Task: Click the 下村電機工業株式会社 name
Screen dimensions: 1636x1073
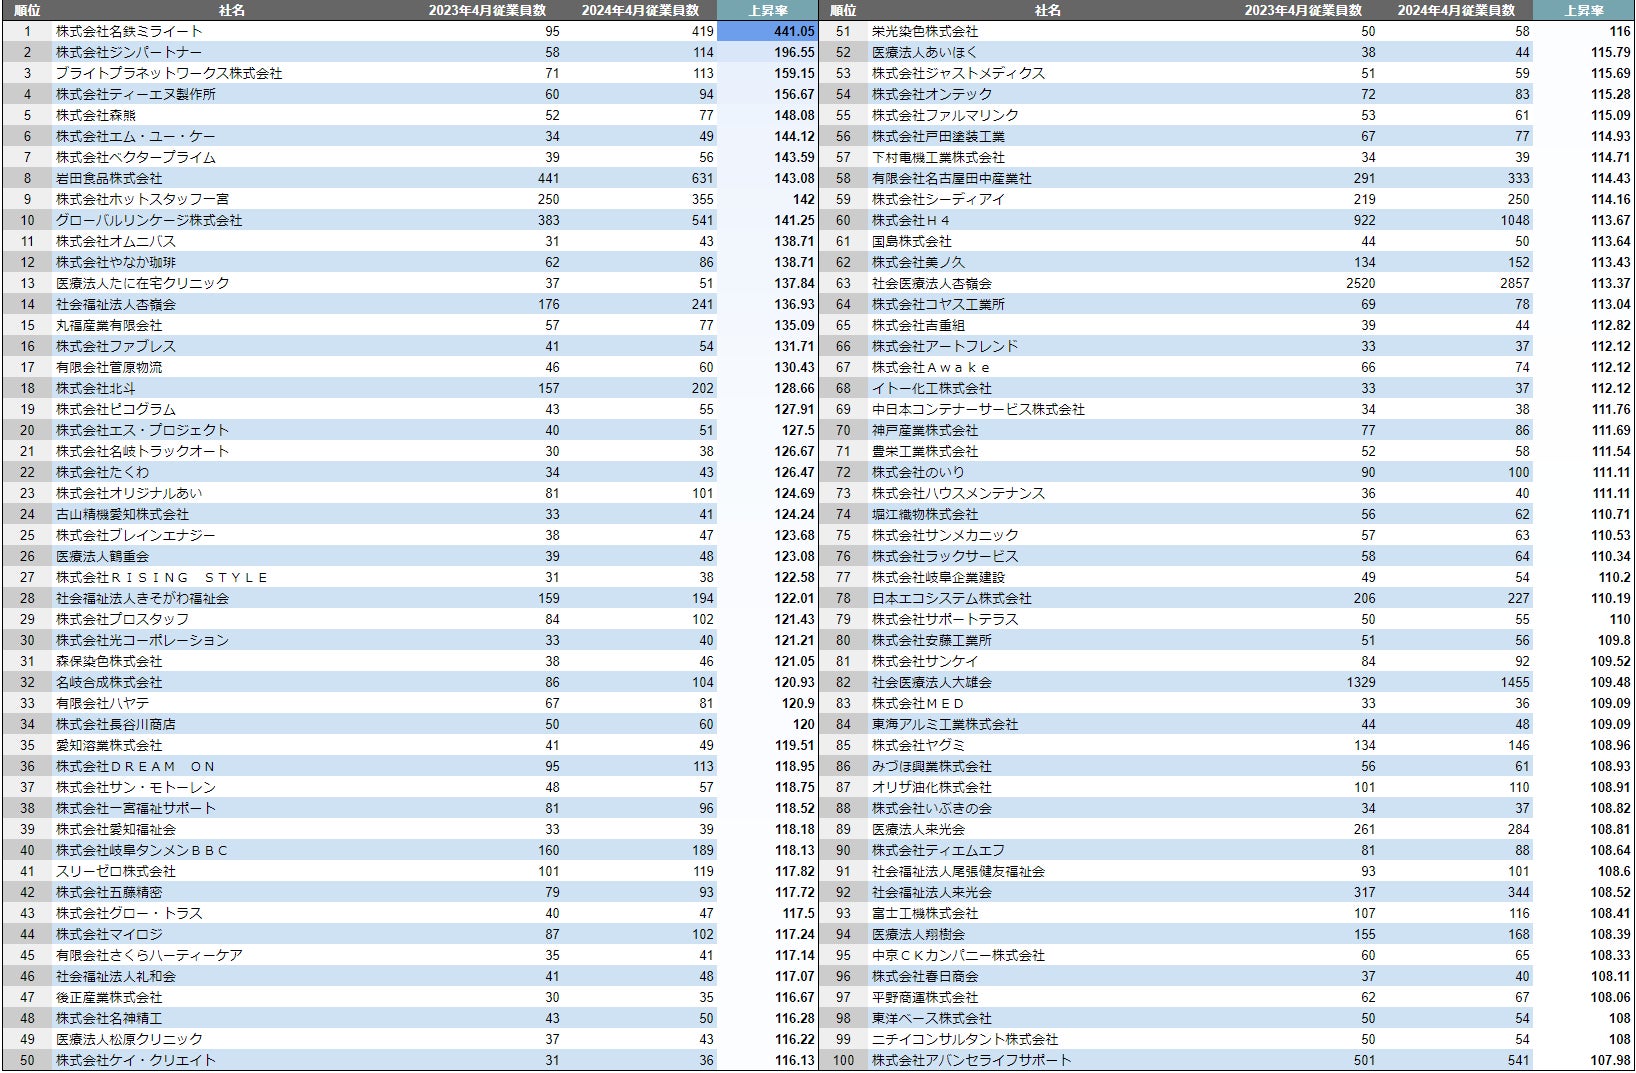Action: click(938, 157)
